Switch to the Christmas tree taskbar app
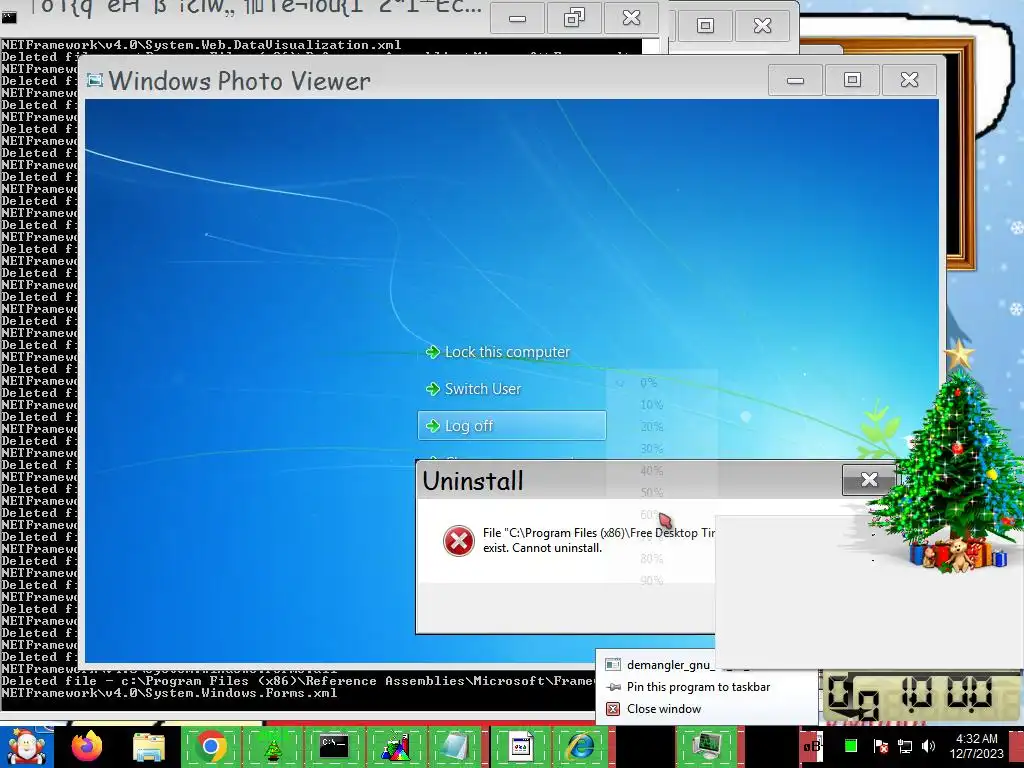Image resolution: width=1024 pixels, height=768 pixels. point(273,746)
